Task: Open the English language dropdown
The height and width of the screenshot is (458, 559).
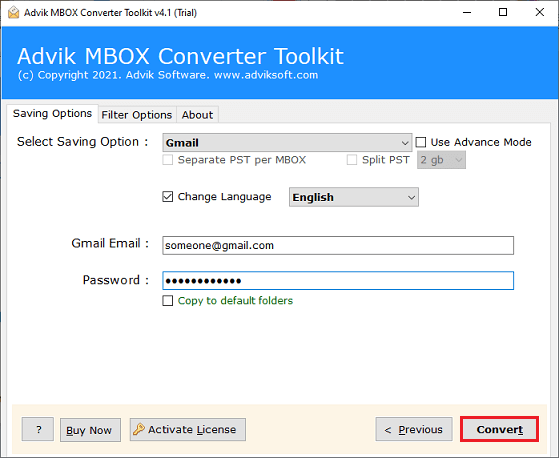Action: pyautogui.click(x=354, y=197)
